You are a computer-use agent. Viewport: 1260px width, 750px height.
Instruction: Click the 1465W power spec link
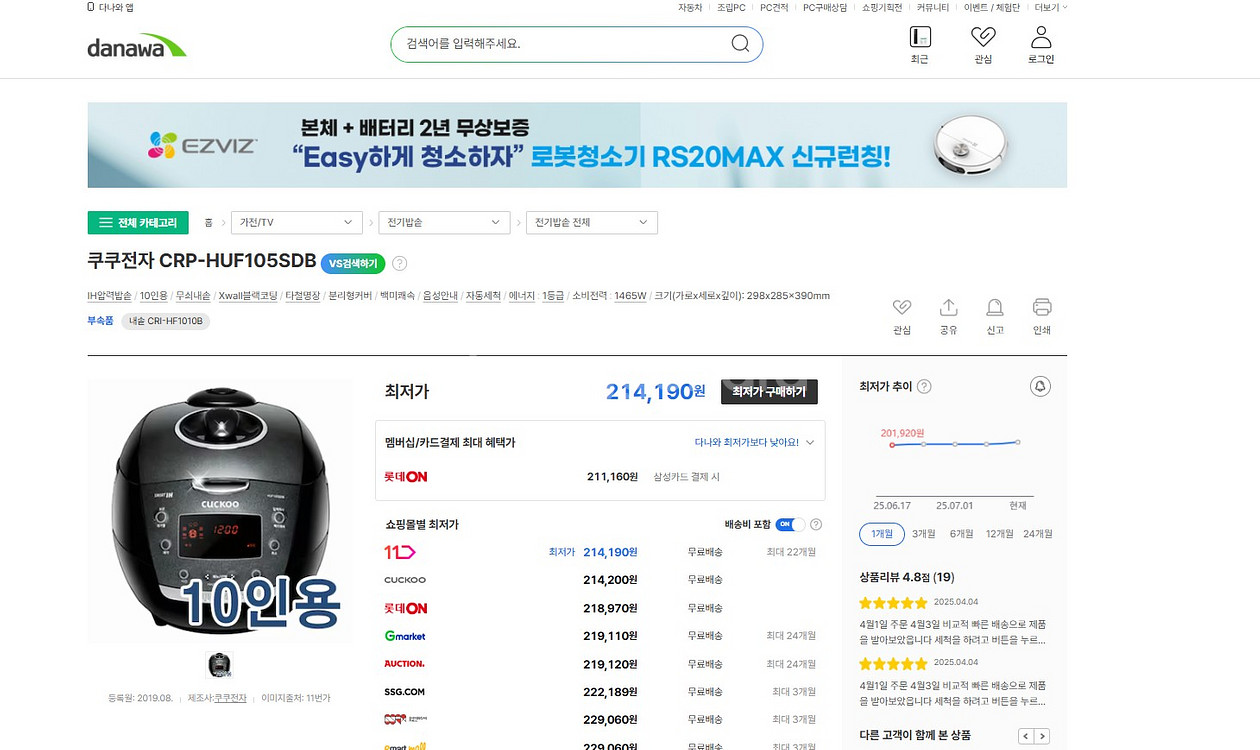(630, 296)
